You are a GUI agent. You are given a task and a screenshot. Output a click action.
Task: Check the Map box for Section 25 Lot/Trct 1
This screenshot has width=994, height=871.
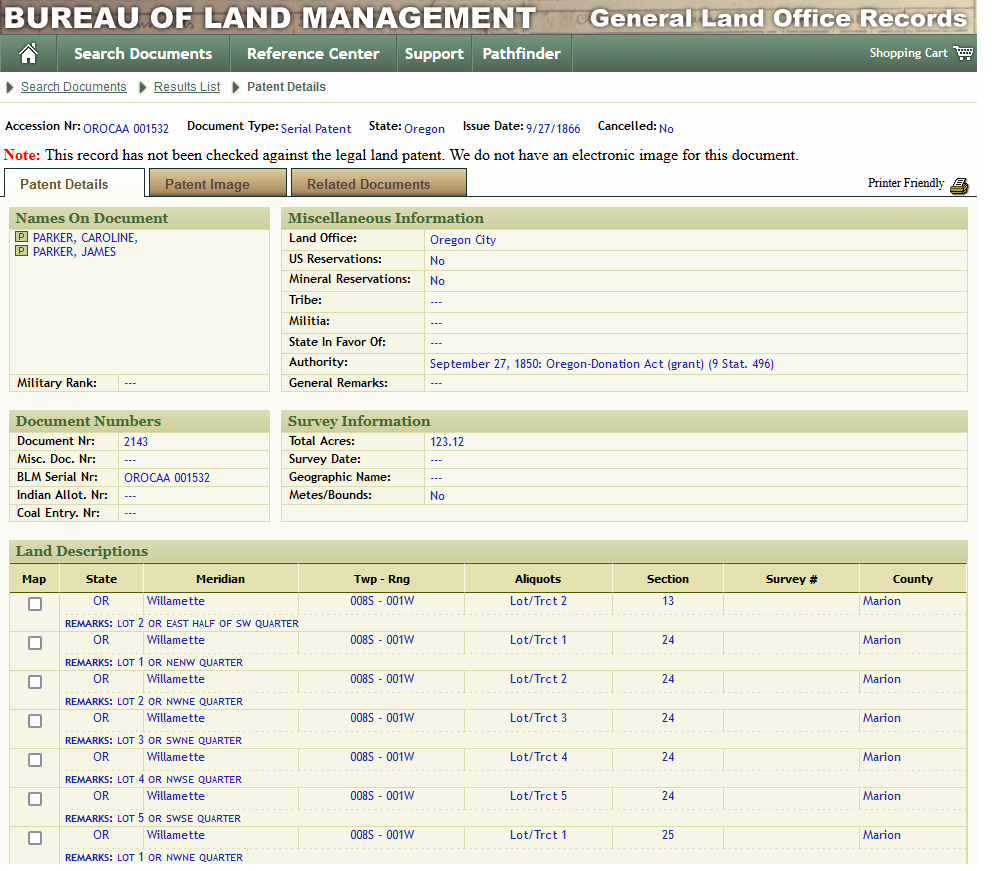click(35, 838)
